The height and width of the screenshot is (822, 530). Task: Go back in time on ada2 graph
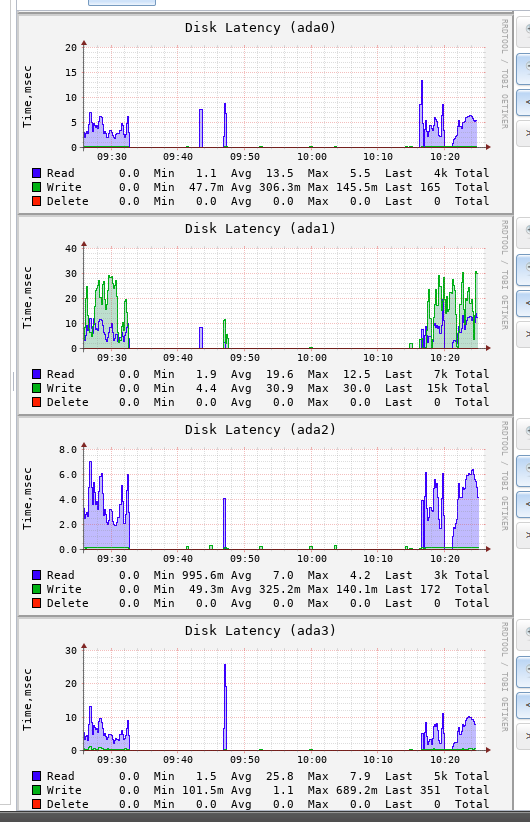524,504
